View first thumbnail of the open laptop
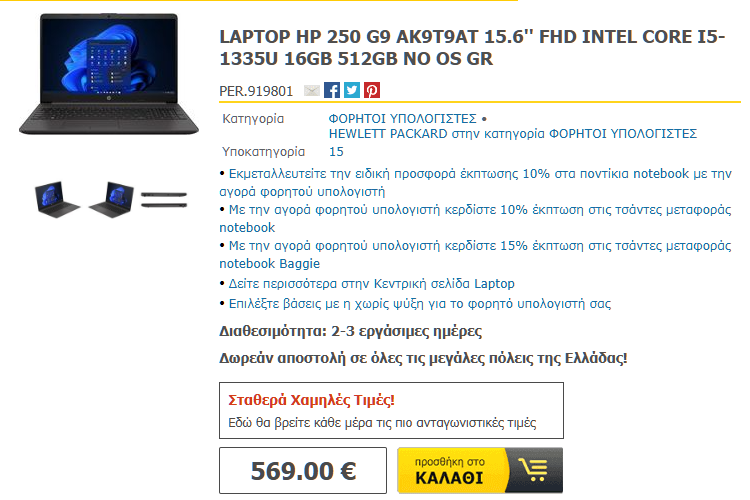Viewport: 750px width, 500px height. point(56,199)
